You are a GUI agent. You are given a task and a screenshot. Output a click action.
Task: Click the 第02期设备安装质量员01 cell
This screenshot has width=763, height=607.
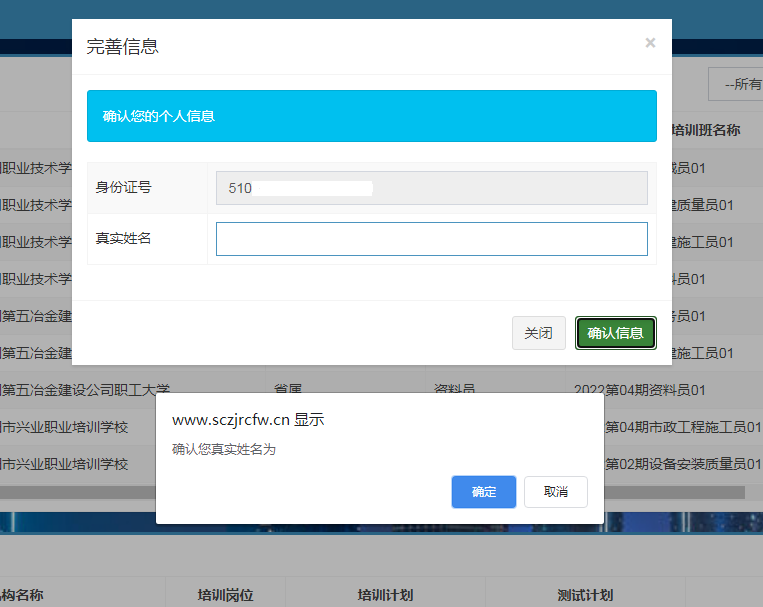click(683, 464)
